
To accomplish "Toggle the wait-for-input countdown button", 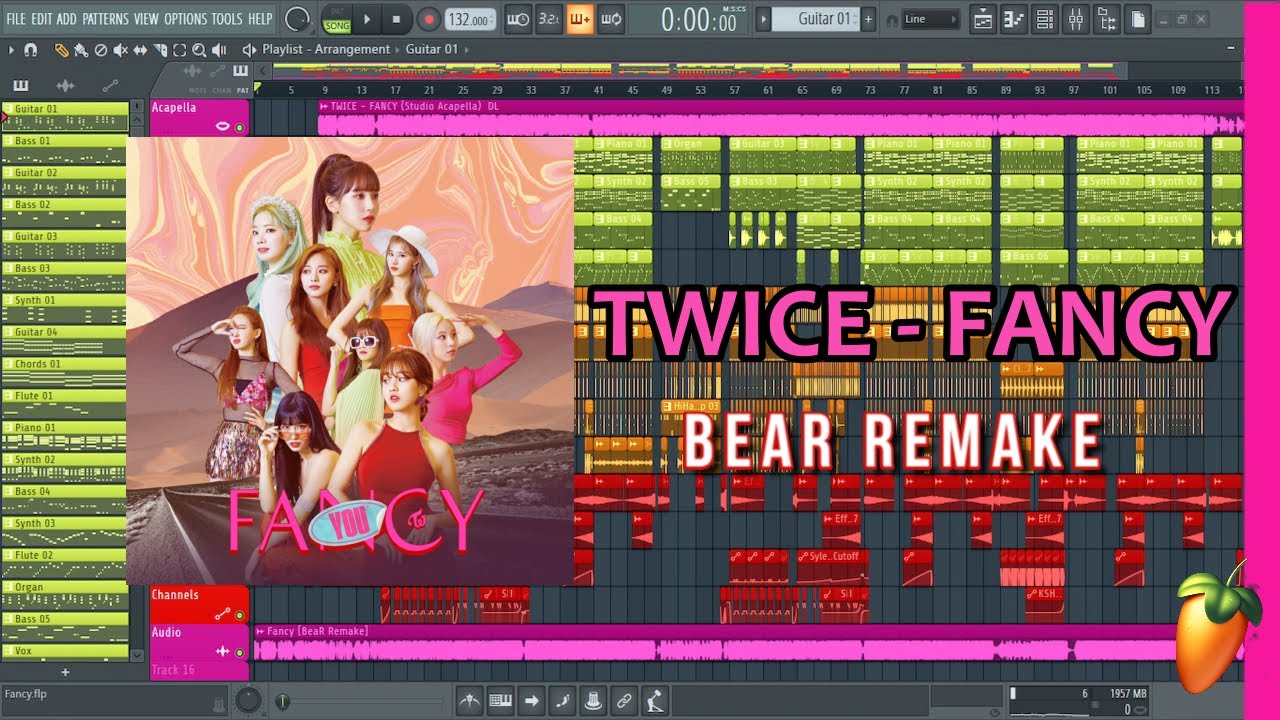I will [517, 19].
